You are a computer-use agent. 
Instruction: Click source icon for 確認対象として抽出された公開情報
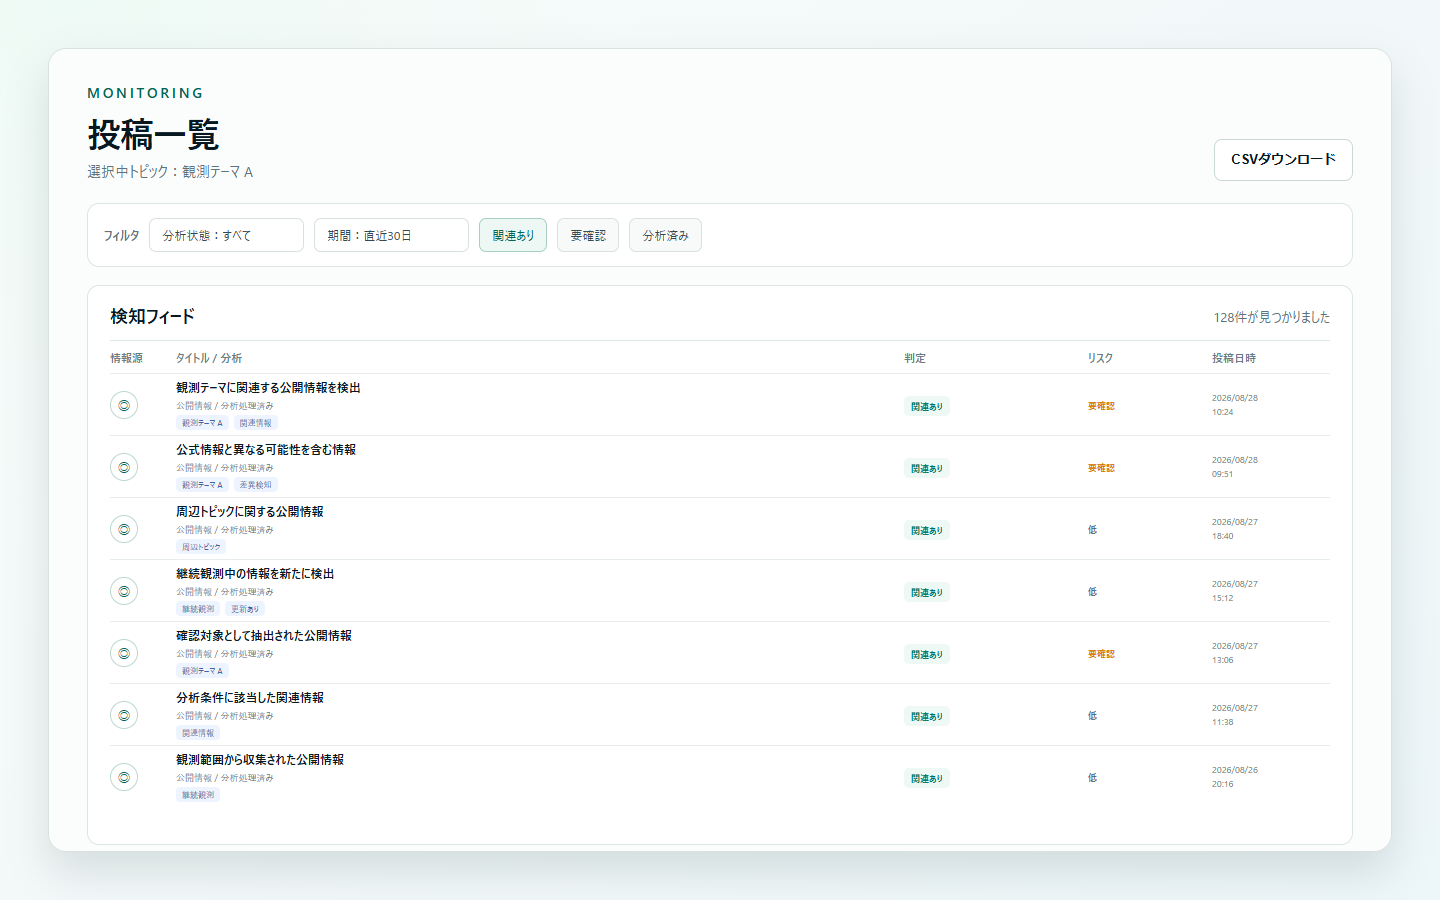pos(124,653)
